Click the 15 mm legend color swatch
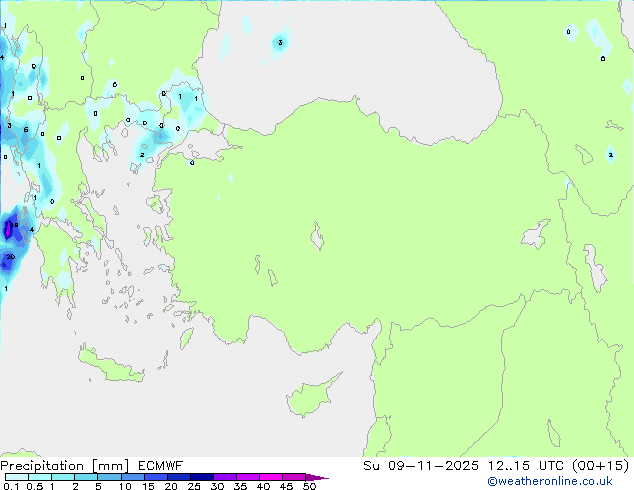Image resolution: width=634 pixels, height=490 pixels. [x=155, y=477]
